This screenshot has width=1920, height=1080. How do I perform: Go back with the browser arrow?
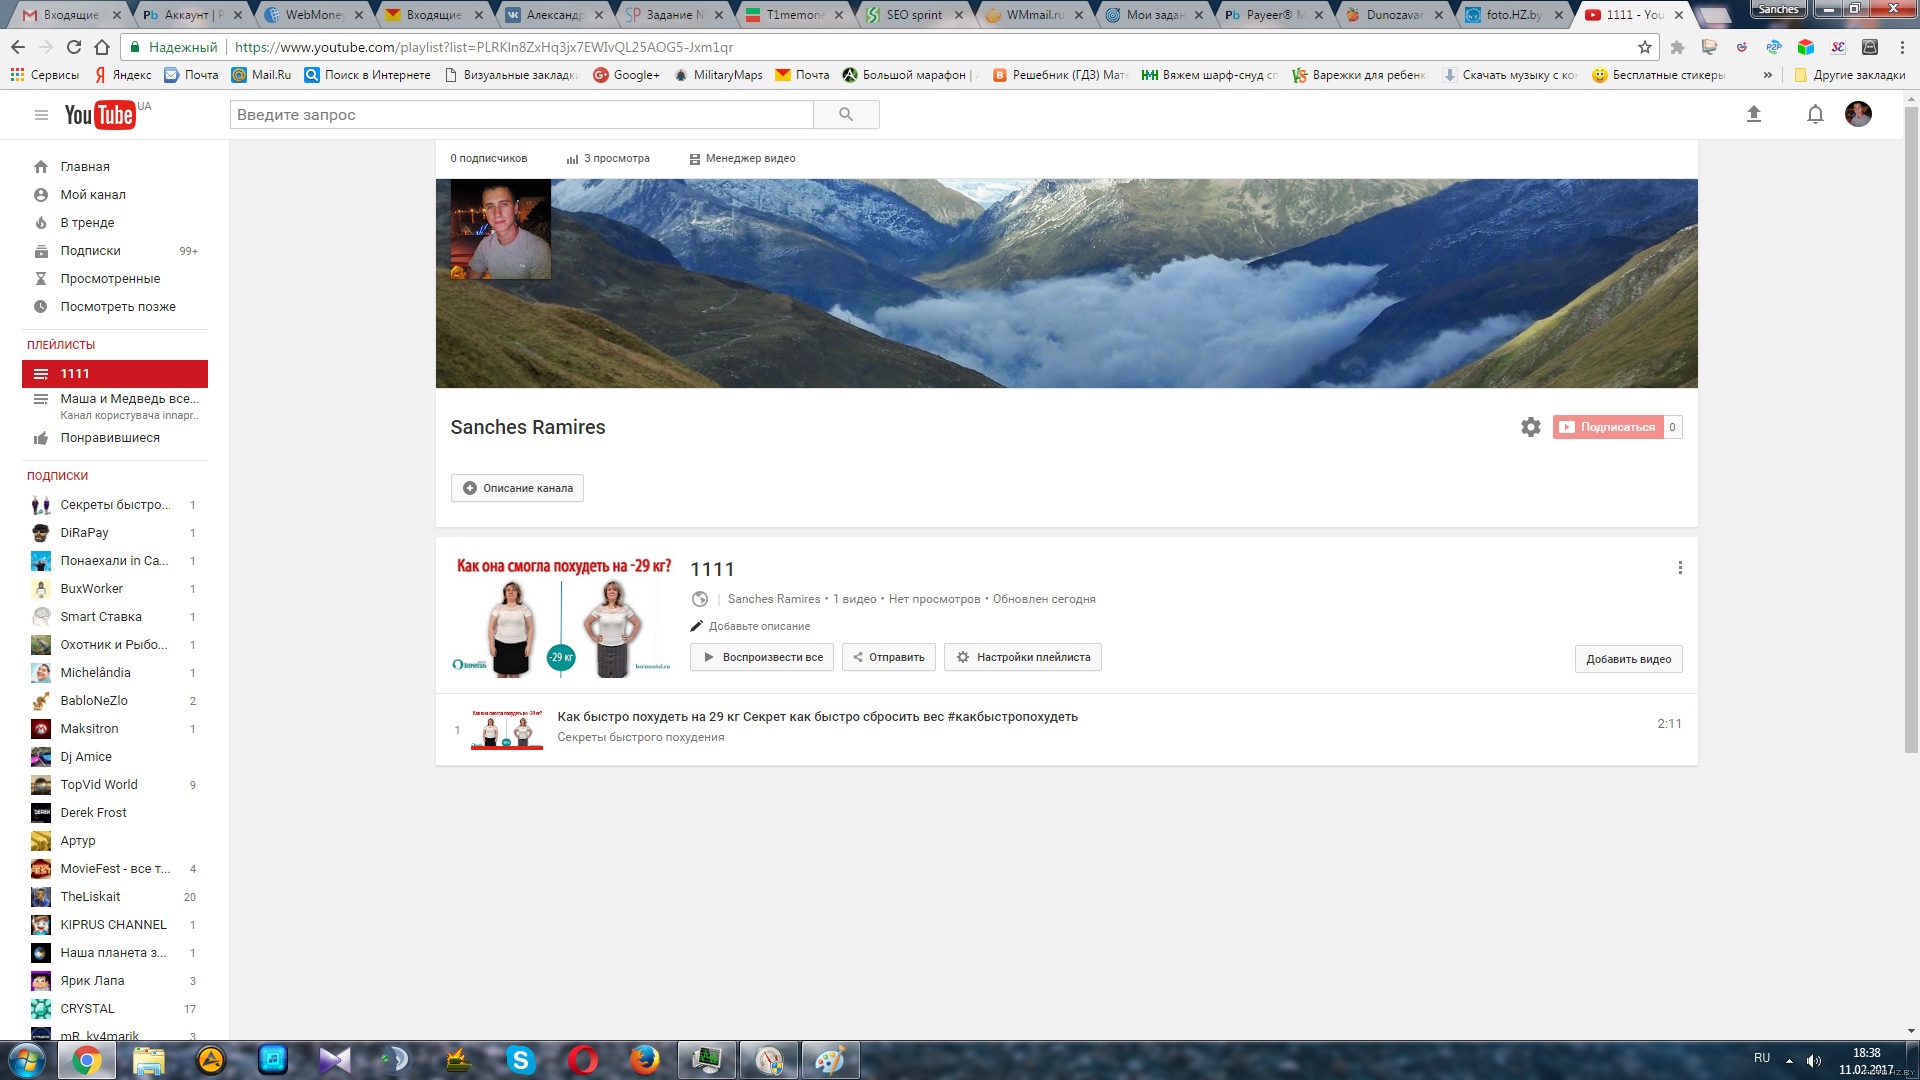18,47
